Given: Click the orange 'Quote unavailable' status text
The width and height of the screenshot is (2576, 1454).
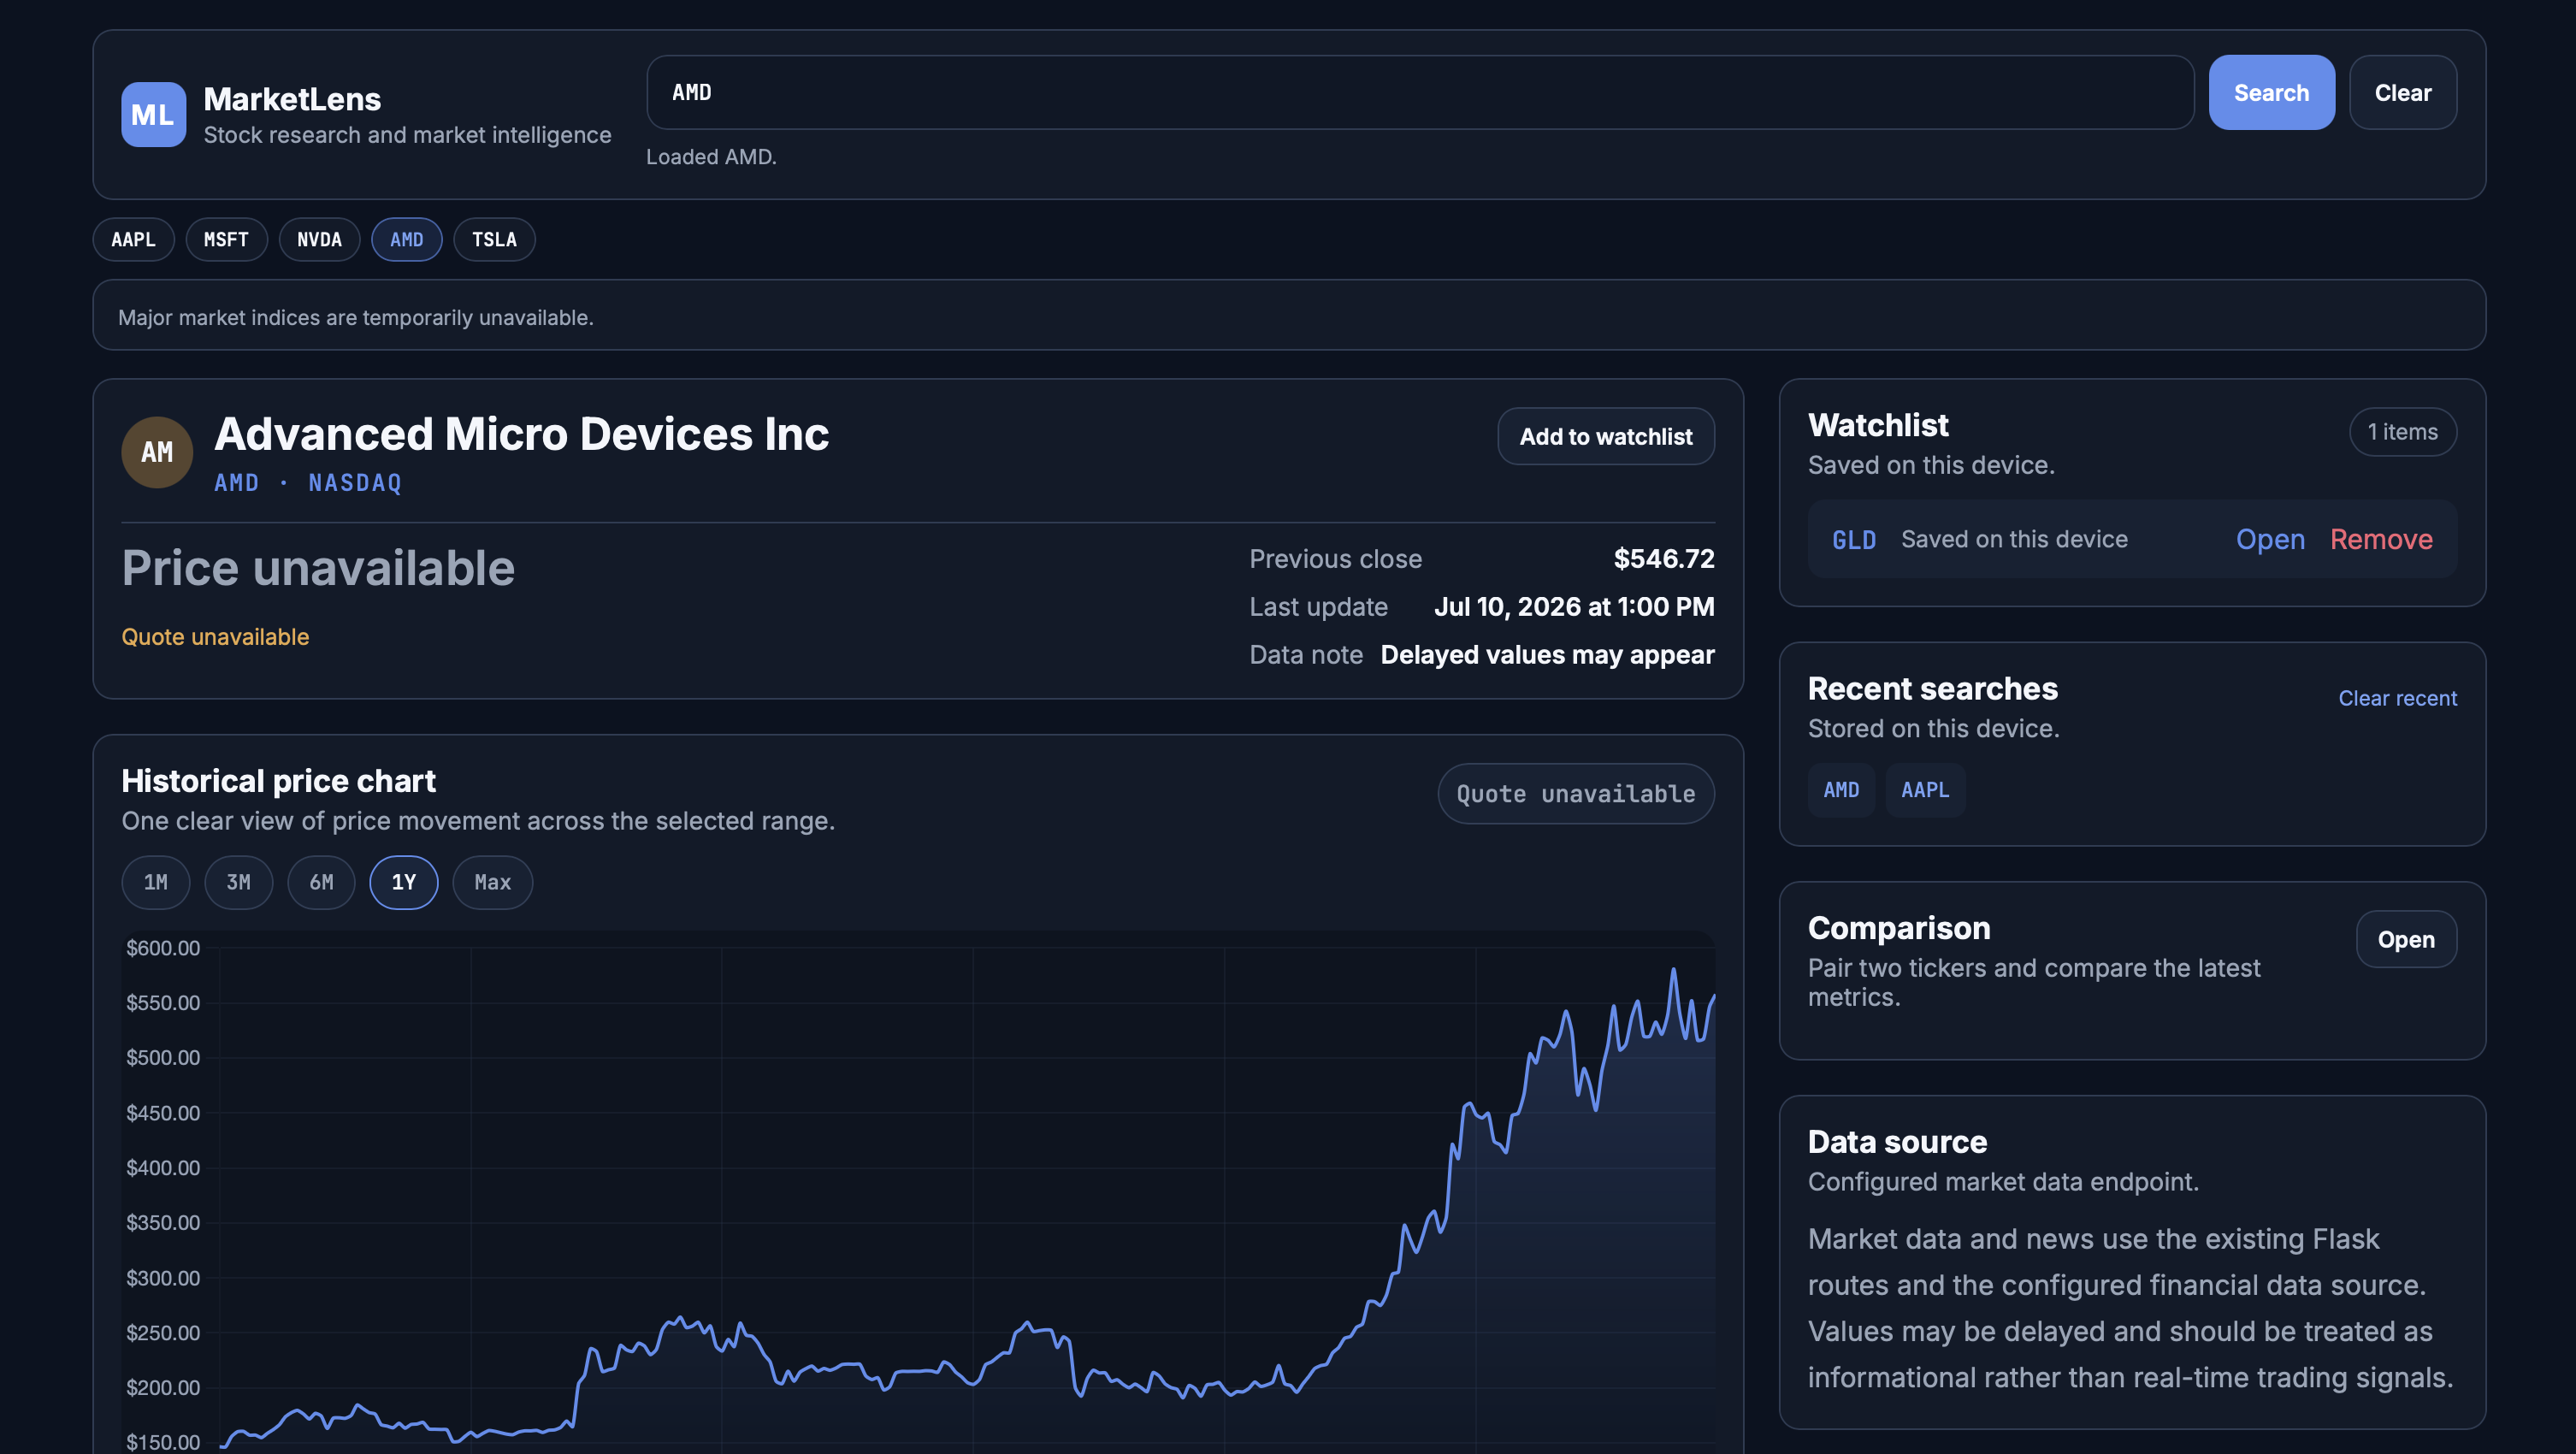Looking at the screenshot, I should point(215,637).
